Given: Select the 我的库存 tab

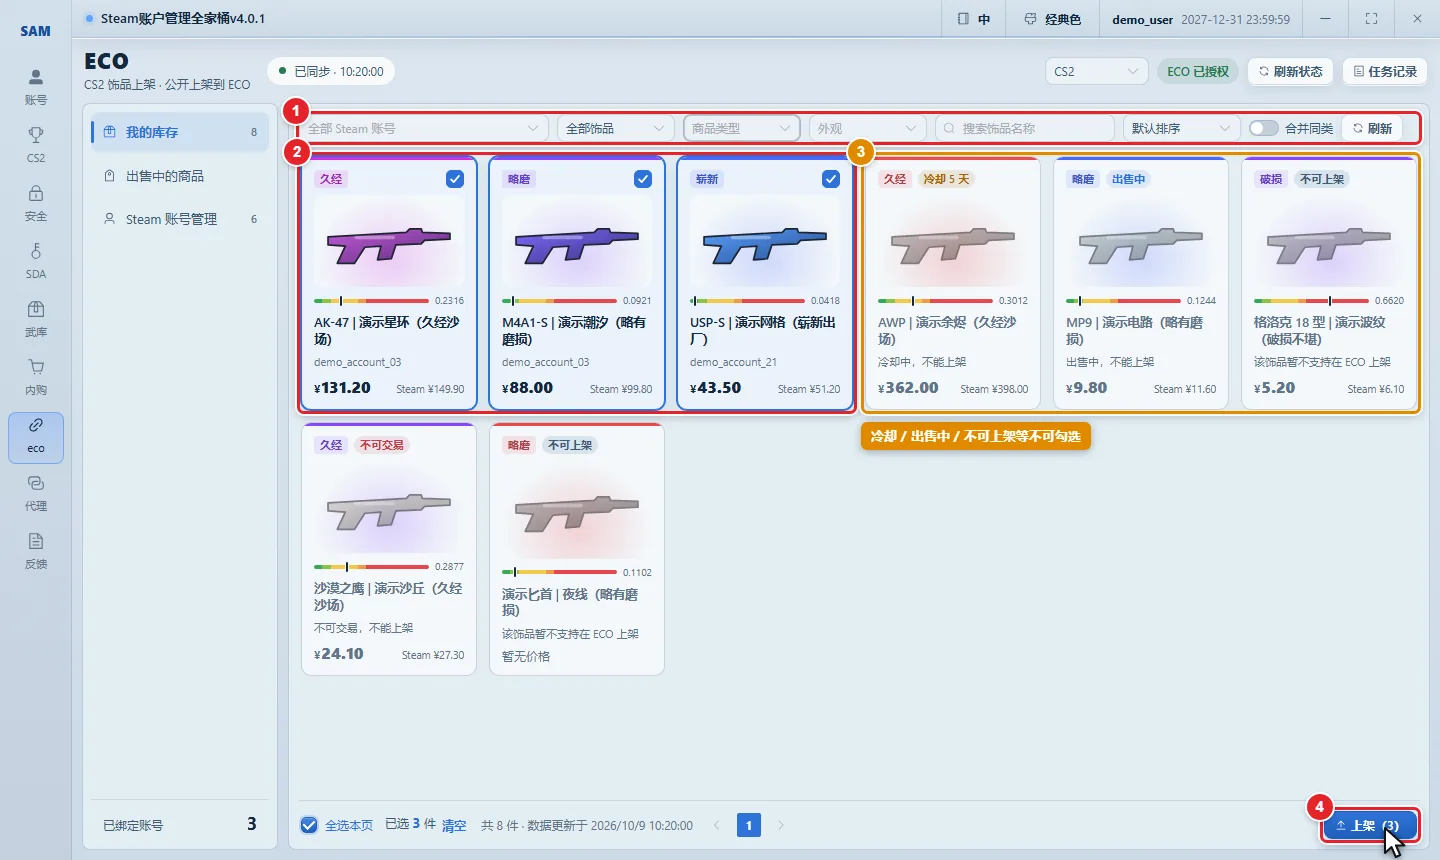Looking at the screenshot, I should (180, 132).
